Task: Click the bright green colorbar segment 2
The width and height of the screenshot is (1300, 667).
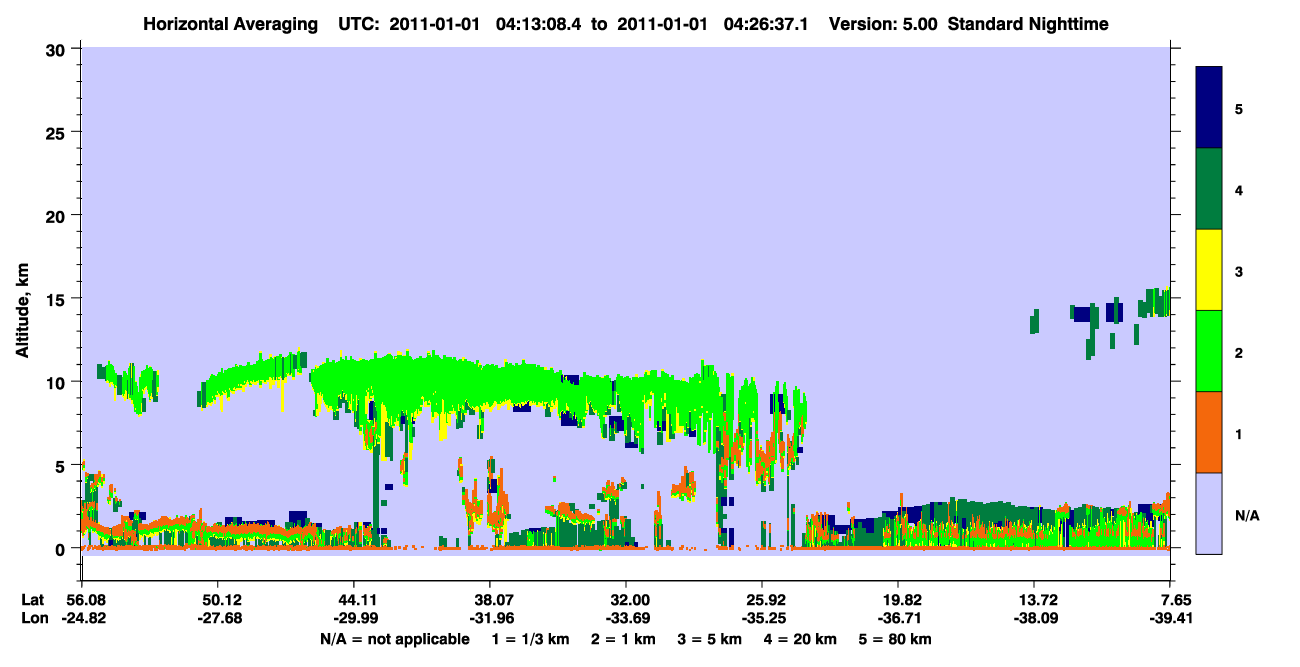Action: [x=1209, y=351]
